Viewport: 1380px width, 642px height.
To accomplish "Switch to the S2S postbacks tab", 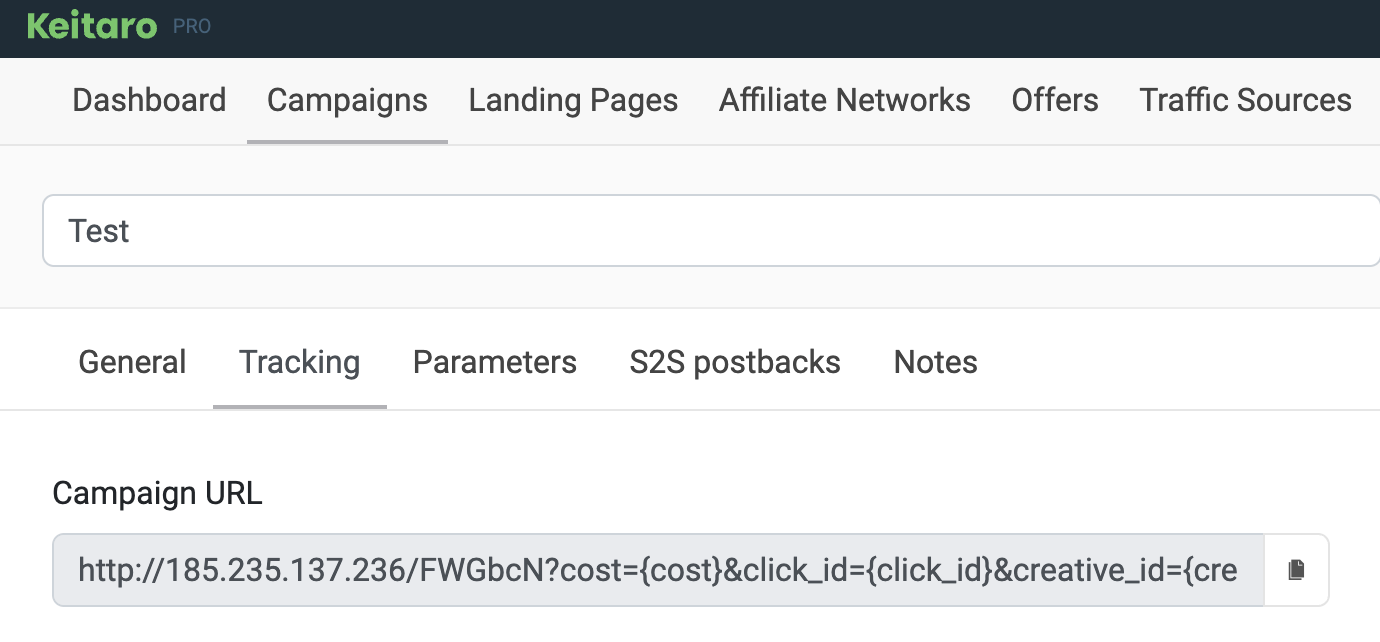I will [x=735, y=362].
